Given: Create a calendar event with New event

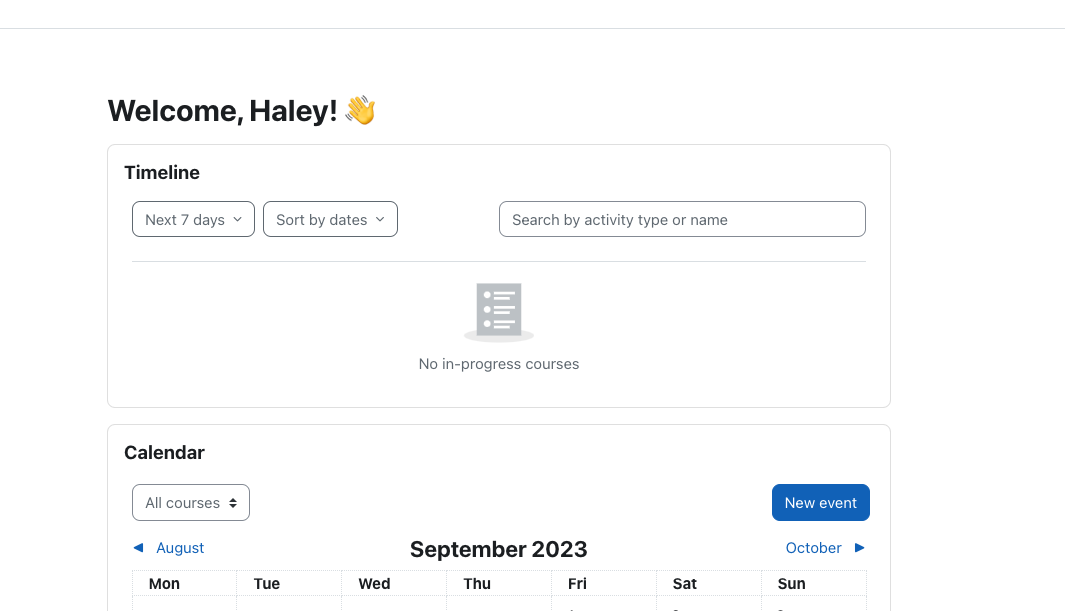Looking at the screenshot, I should point(820,502).
